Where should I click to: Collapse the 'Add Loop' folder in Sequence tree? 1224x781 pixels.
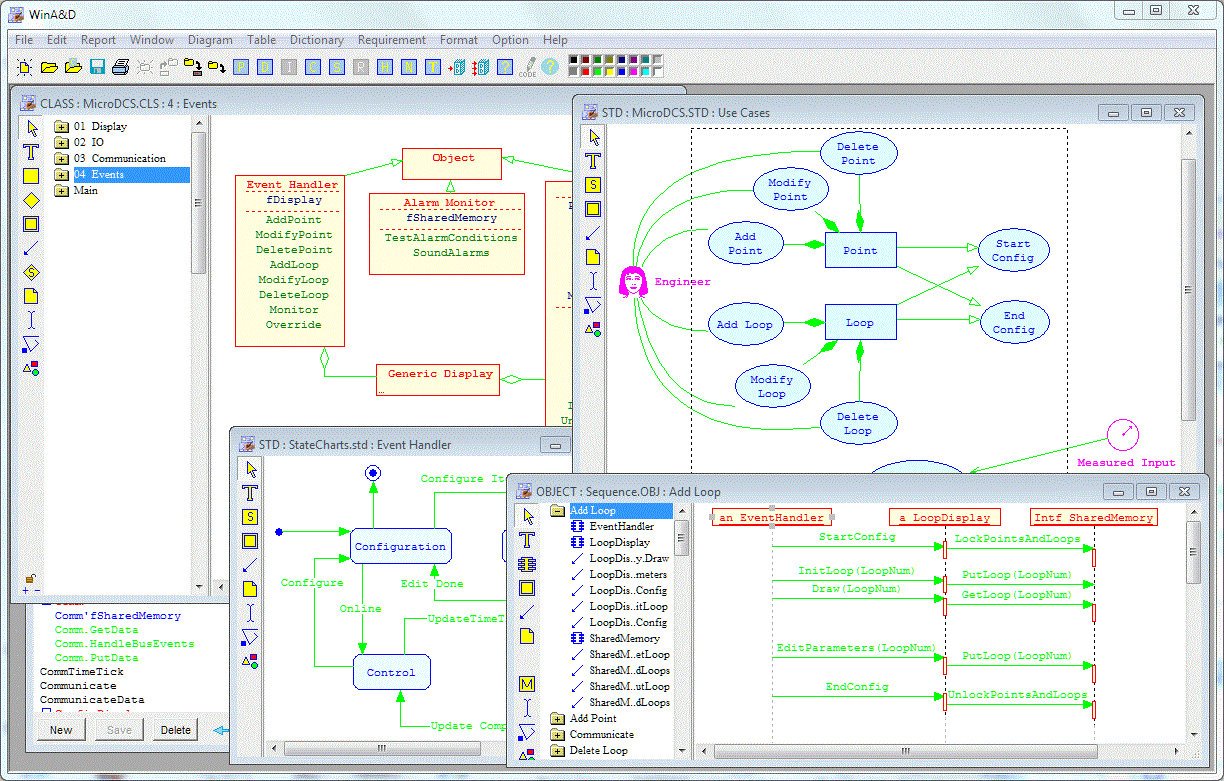(557, 511)
